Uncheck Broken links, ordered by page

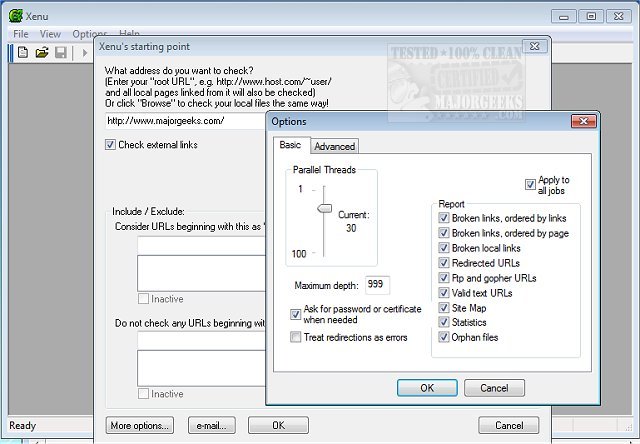[444, 233]
